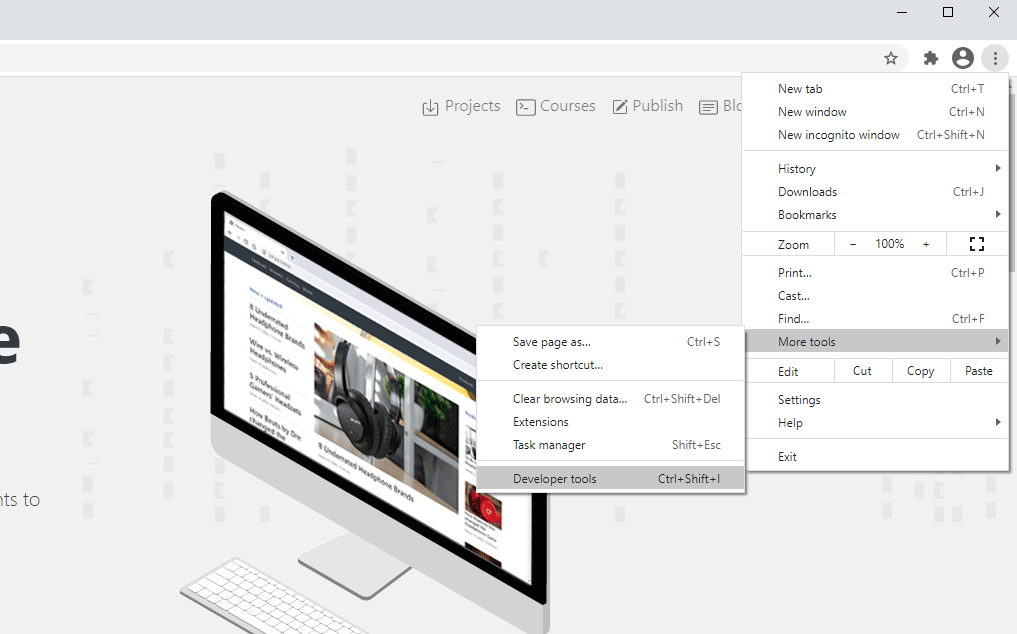Expand the More tools submenu
The image size is (1017, 634).
876,342
